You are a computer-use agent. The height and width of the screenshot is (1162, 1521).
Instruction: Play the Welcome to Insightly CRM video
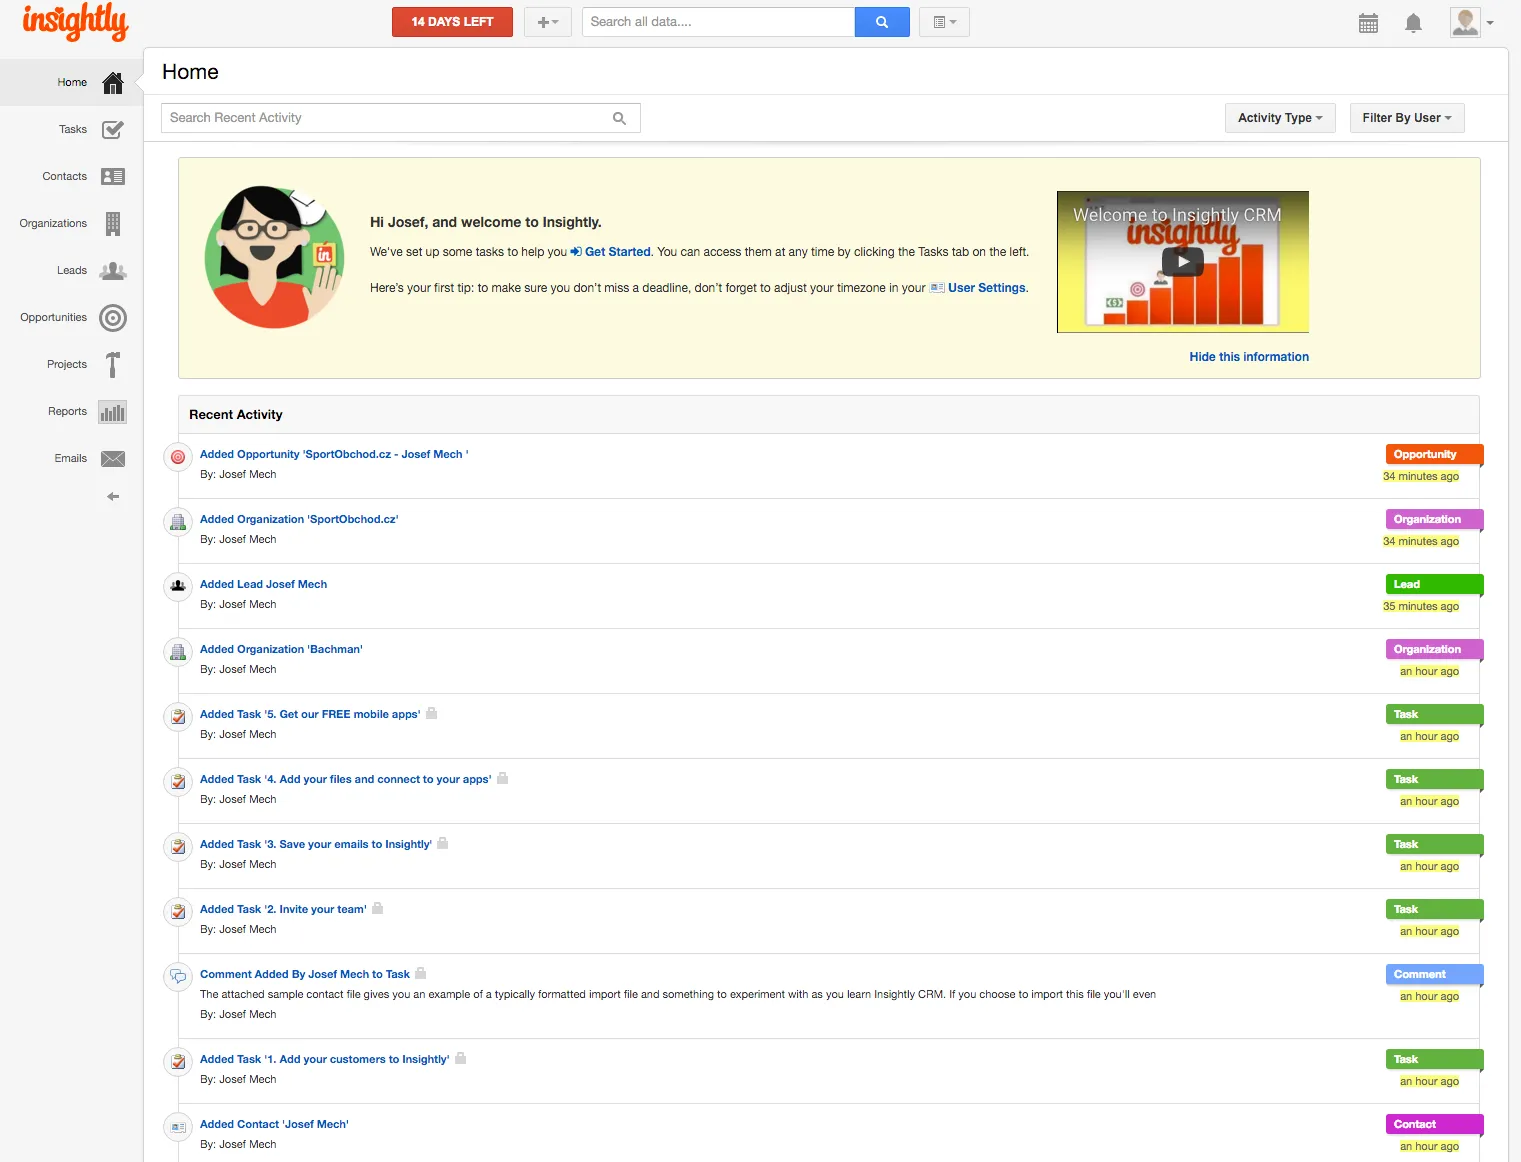tap(1183, 262)
